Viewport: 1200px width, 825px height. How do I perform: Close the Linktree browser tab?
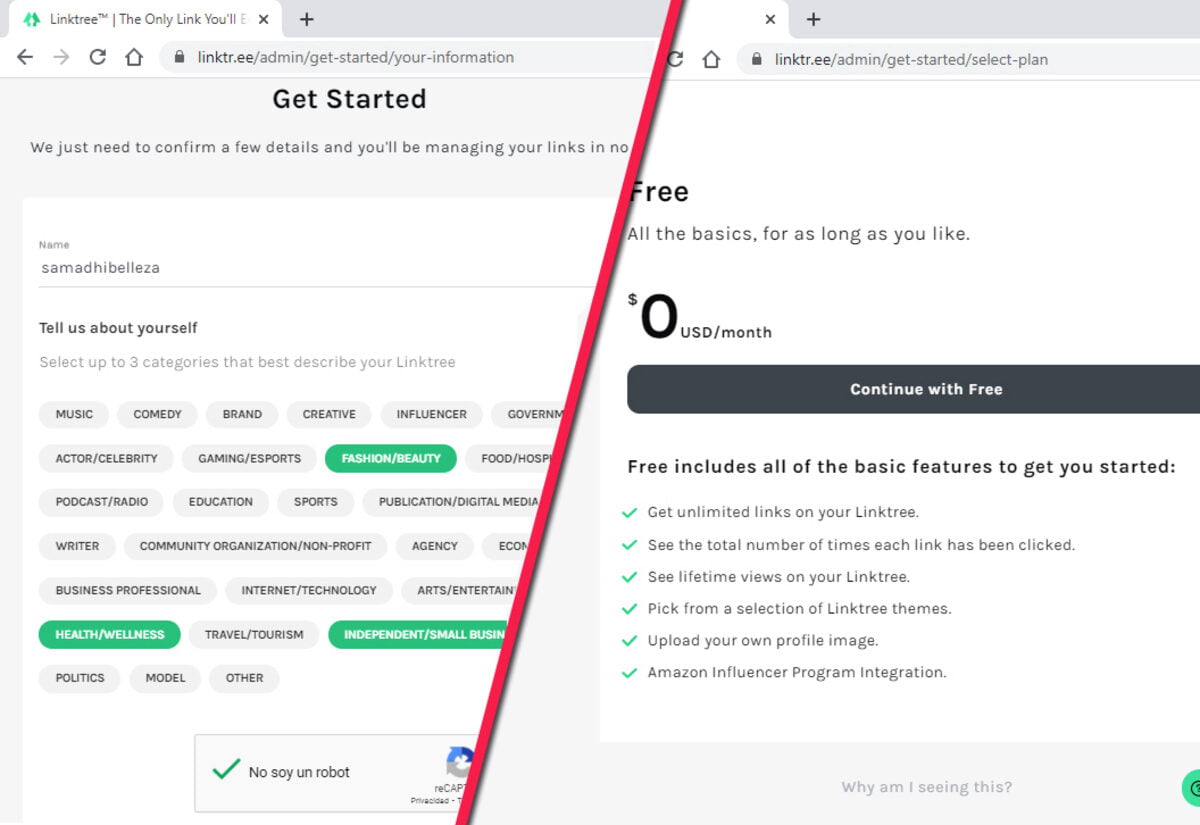coord(263,19)
